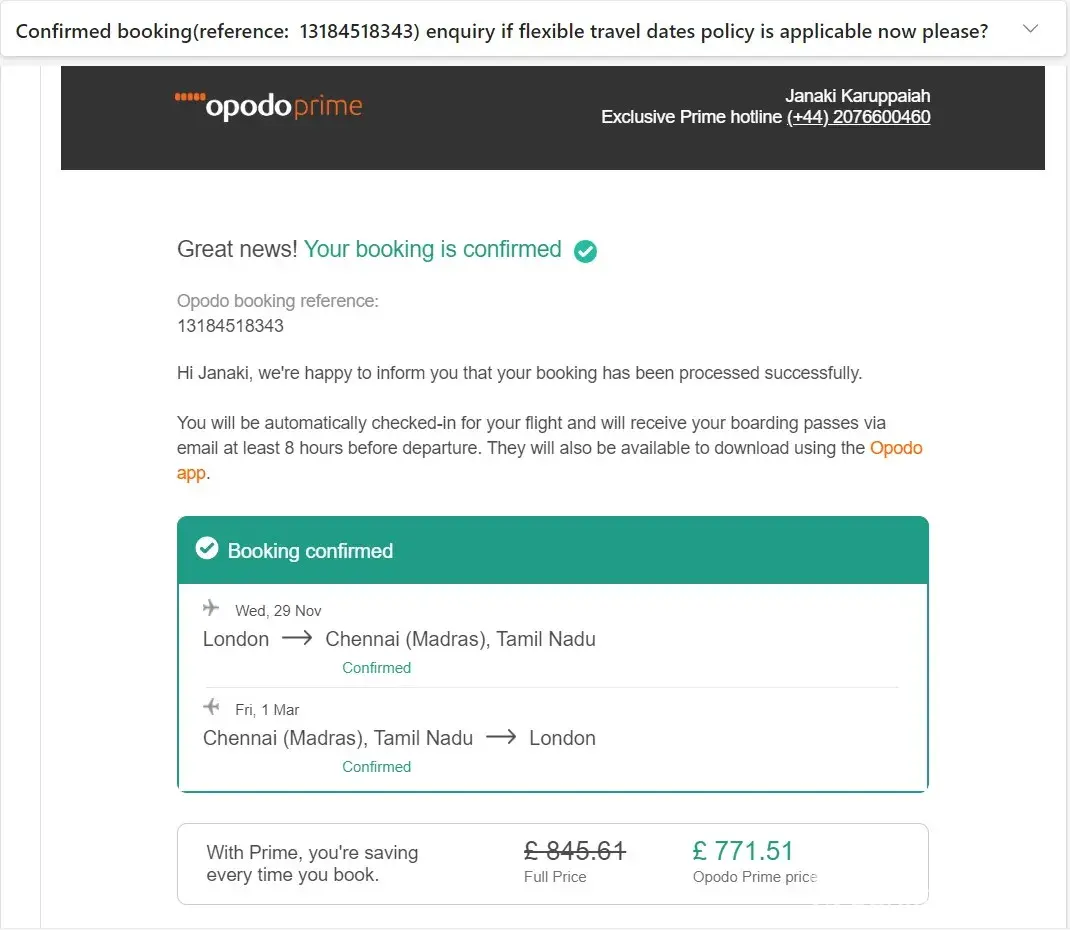The height and width of the screenshot is (930, 1070).
Task: Click the crossed-out full price £845.61
Action: coord(575,851)
